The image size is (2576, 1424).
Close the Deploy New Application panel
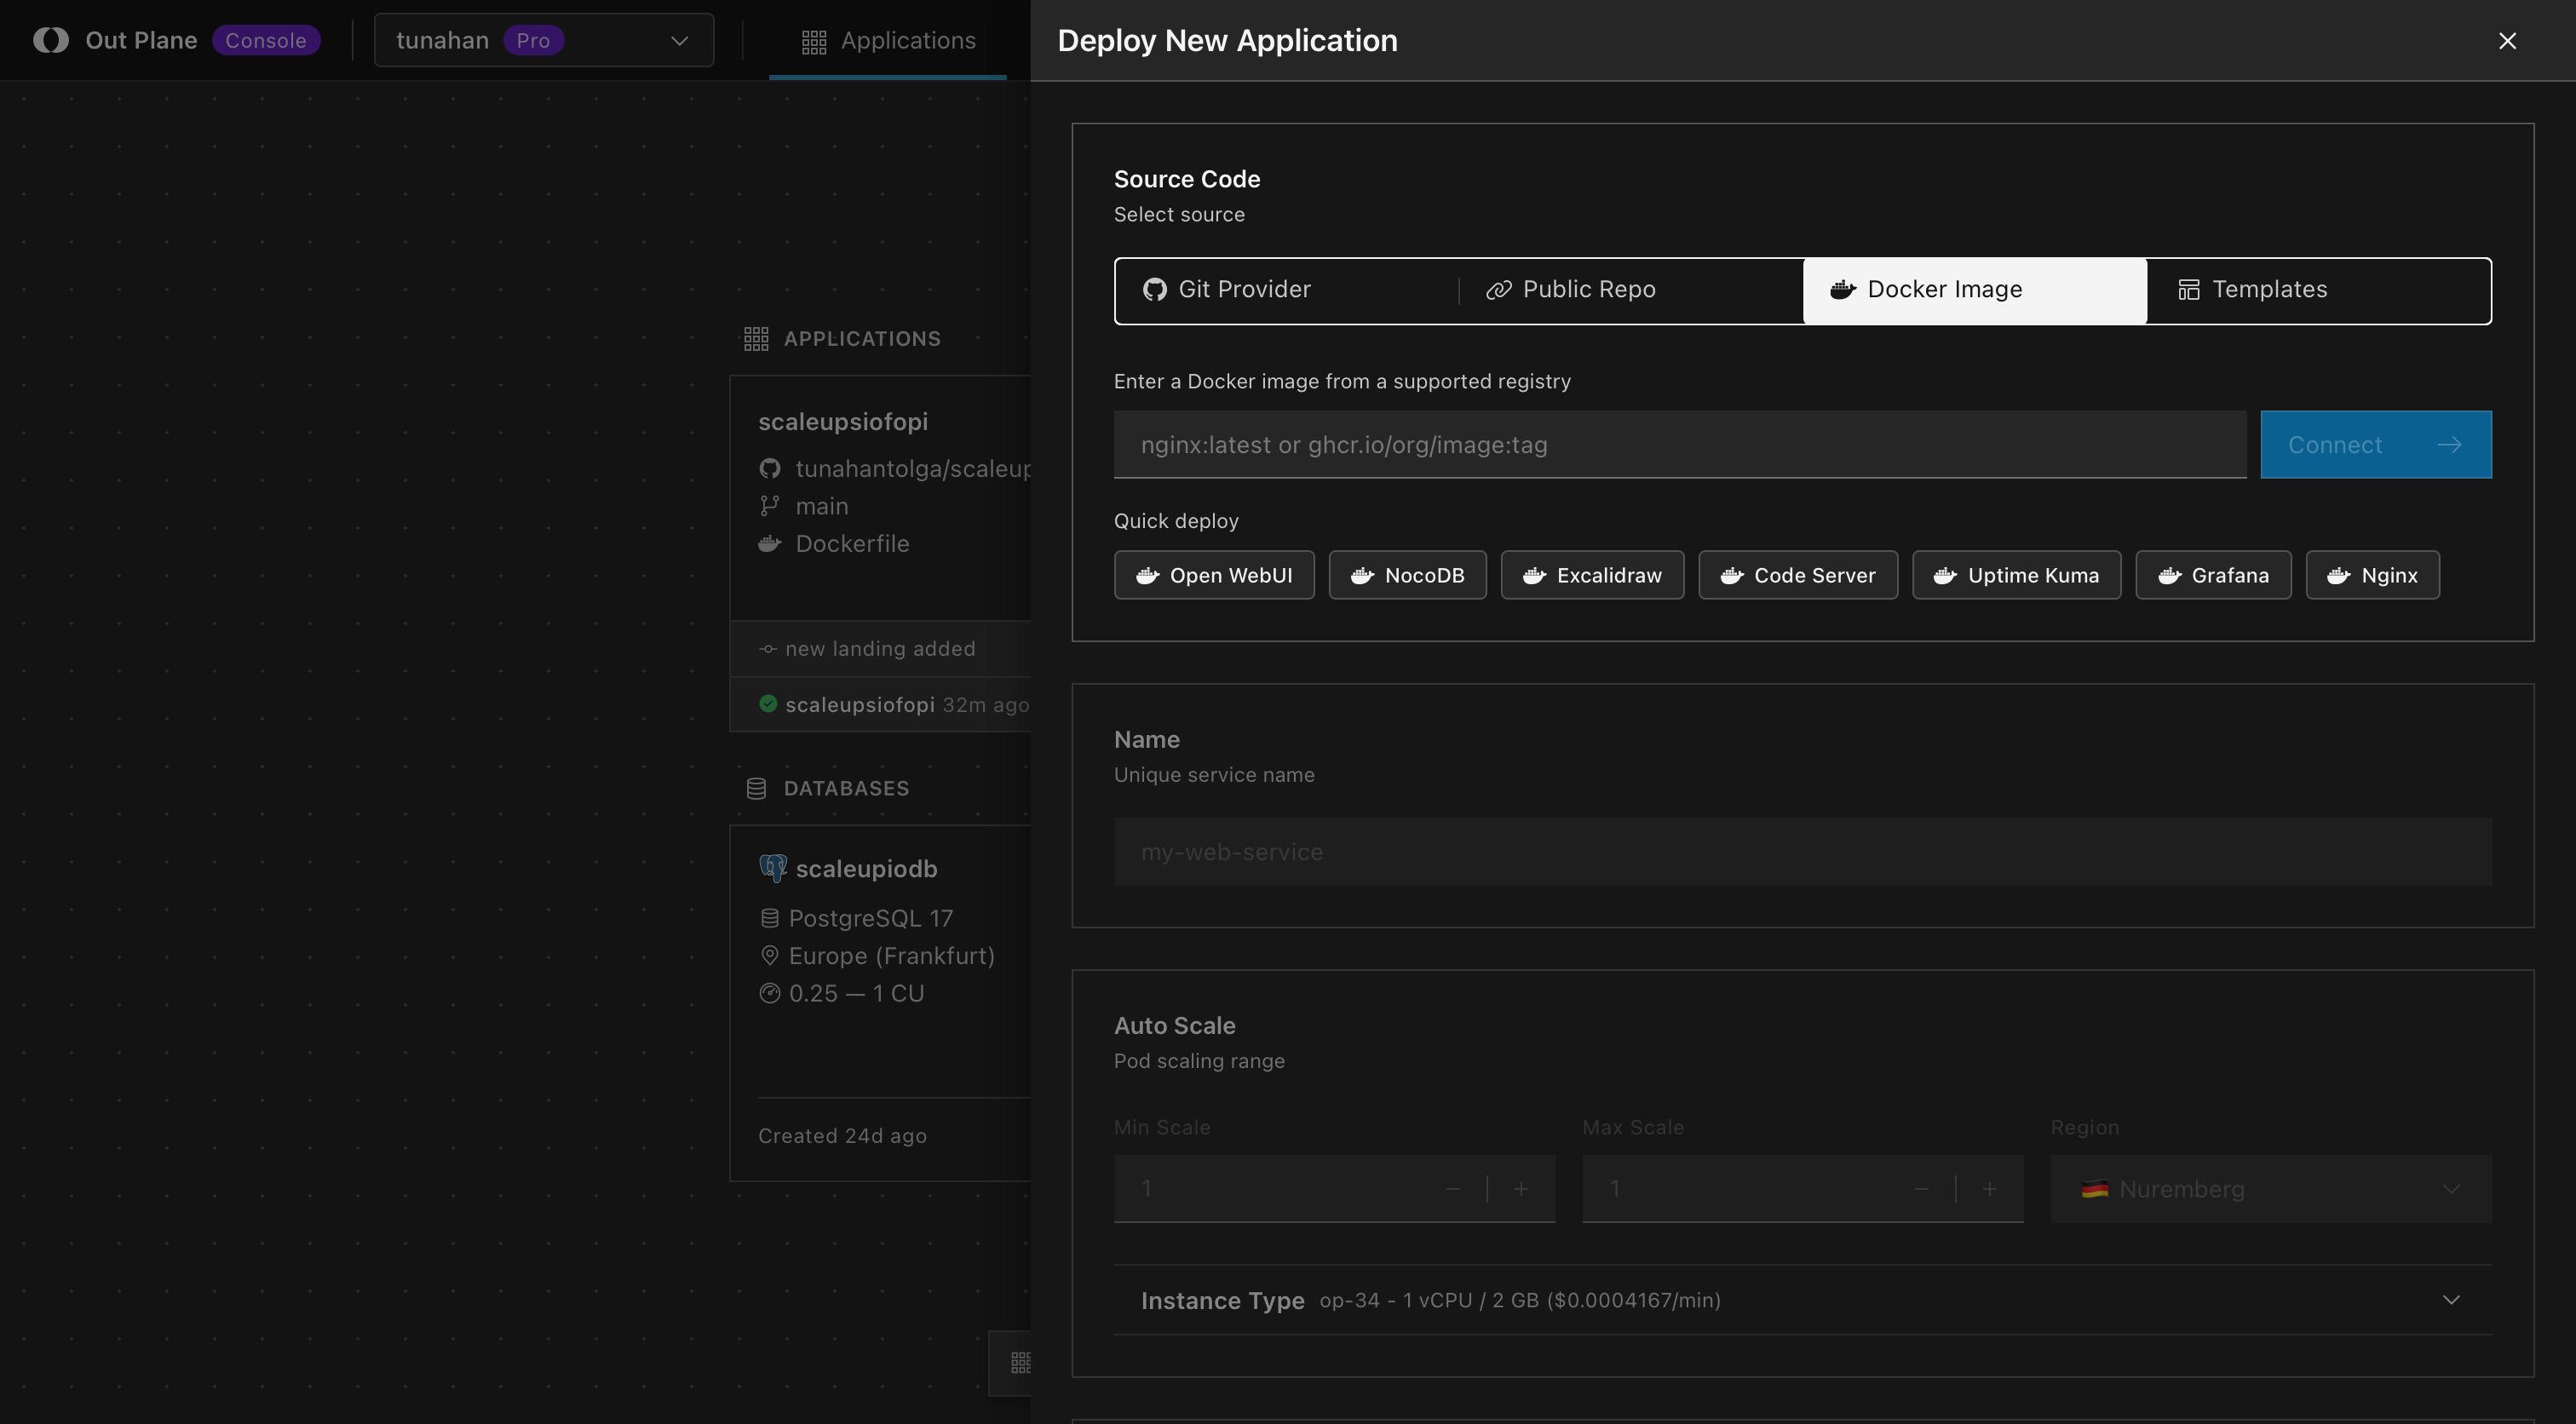click(x=2507, y=41)
